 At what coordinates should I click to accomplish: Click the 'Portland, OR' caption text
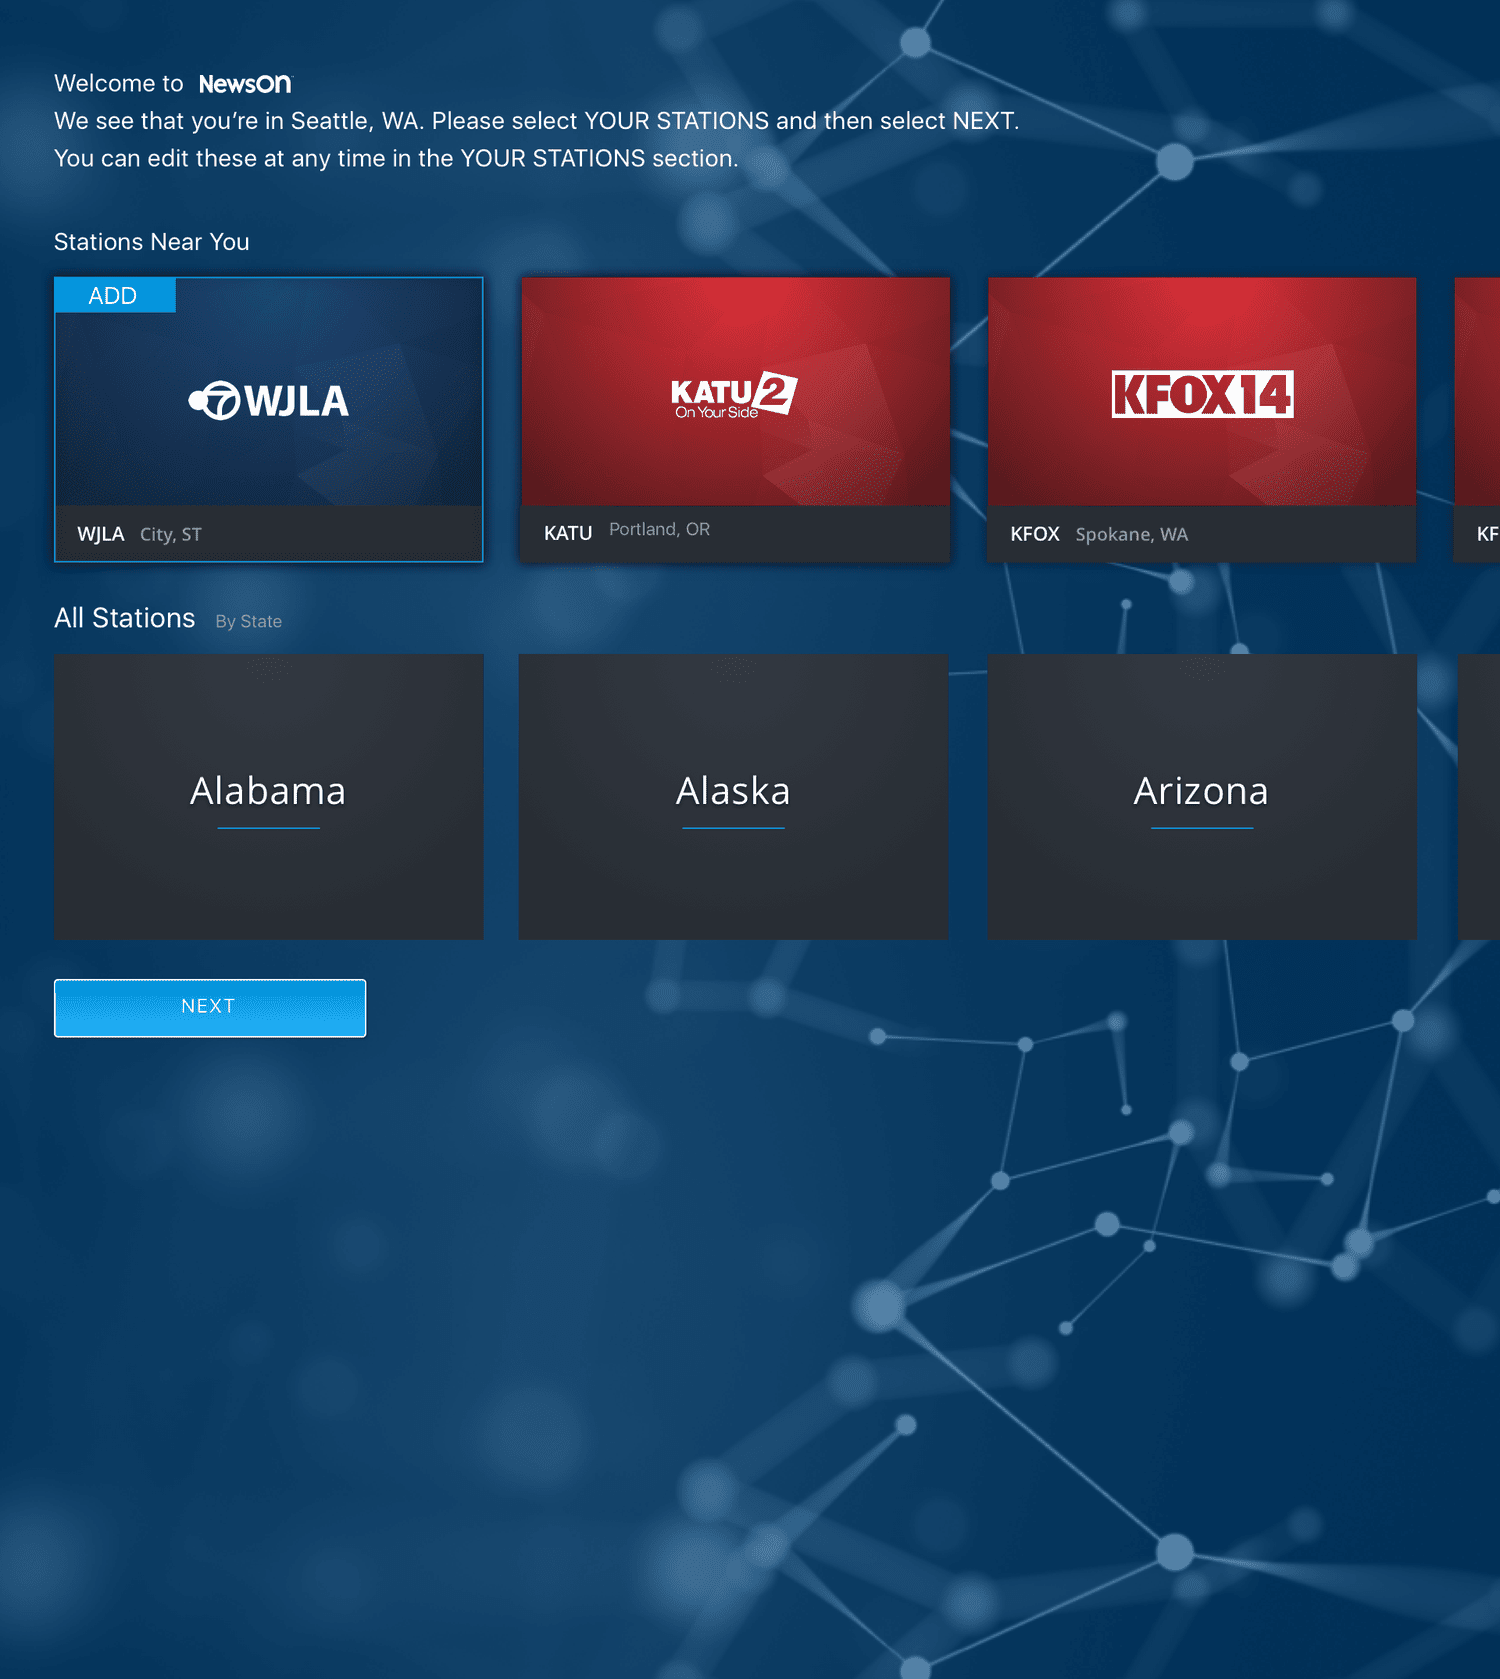[x=660, y=529]
